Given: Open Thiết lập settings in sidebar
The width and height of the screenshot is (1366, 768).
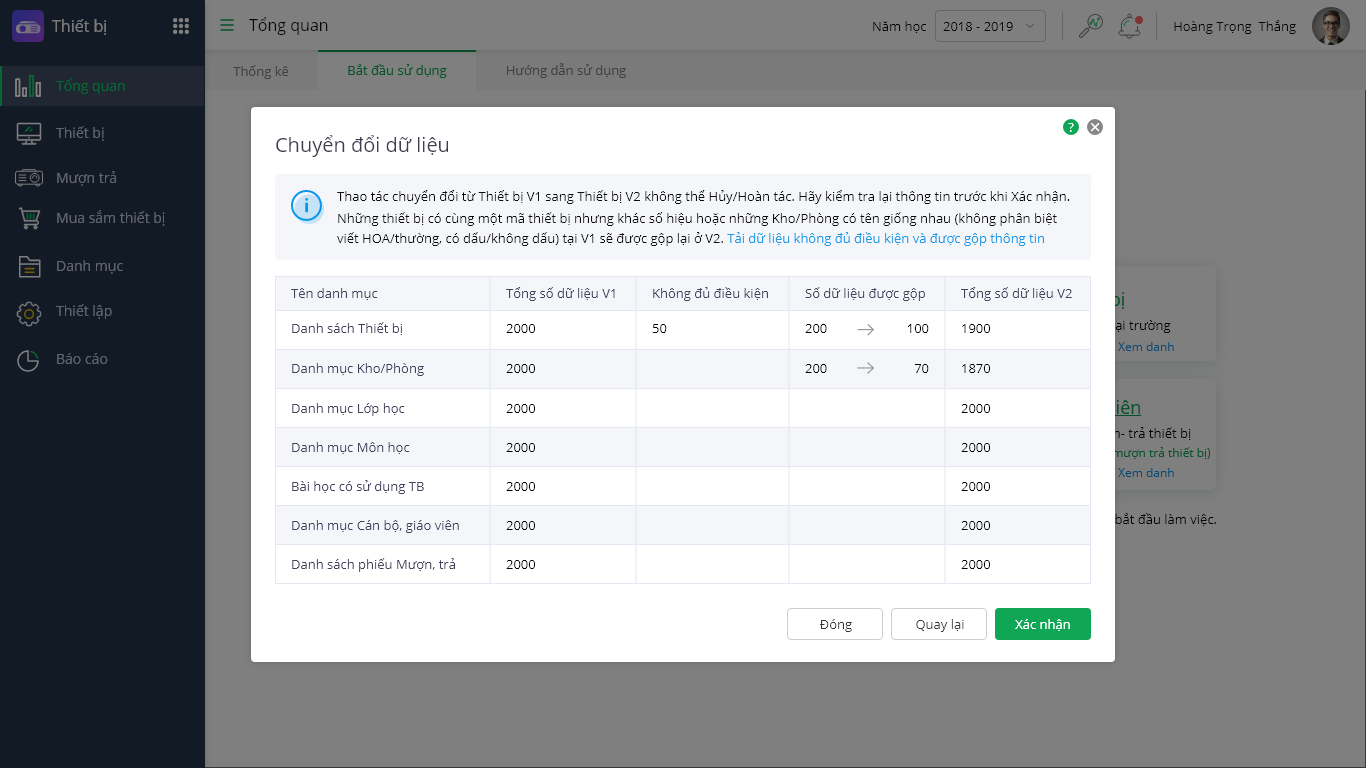Looking at the screenshot, I should (x=84, y=311).
